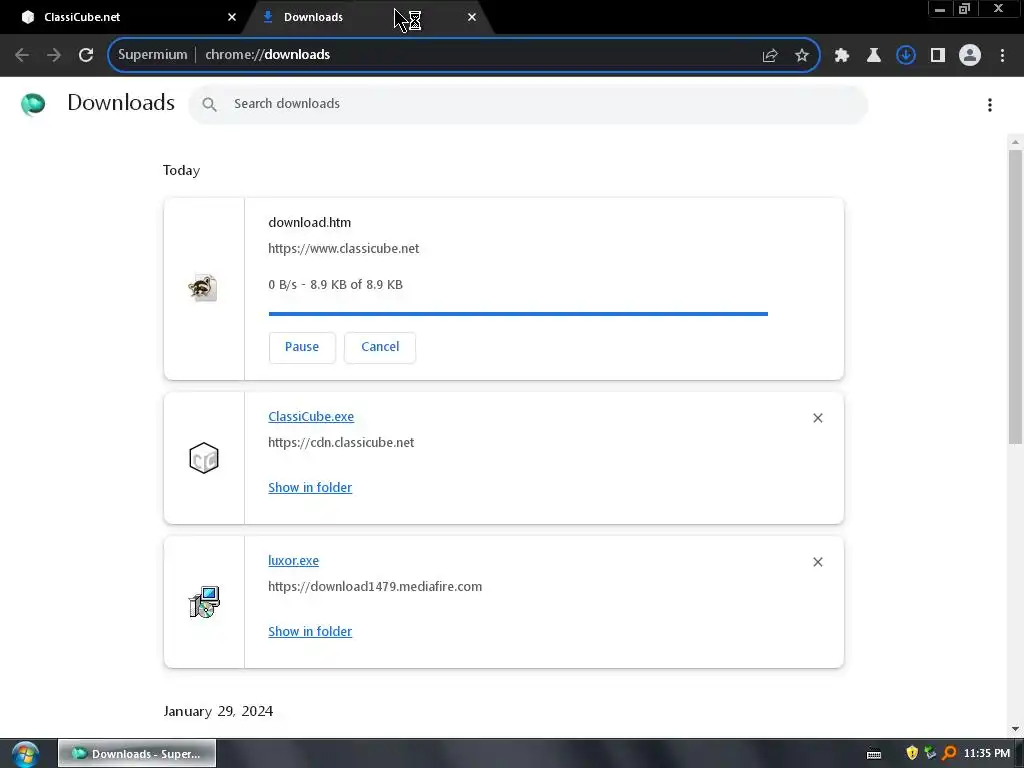Focus the Search downloads field
Viewport: 1024px width, 768px height.
pos(528,104)
